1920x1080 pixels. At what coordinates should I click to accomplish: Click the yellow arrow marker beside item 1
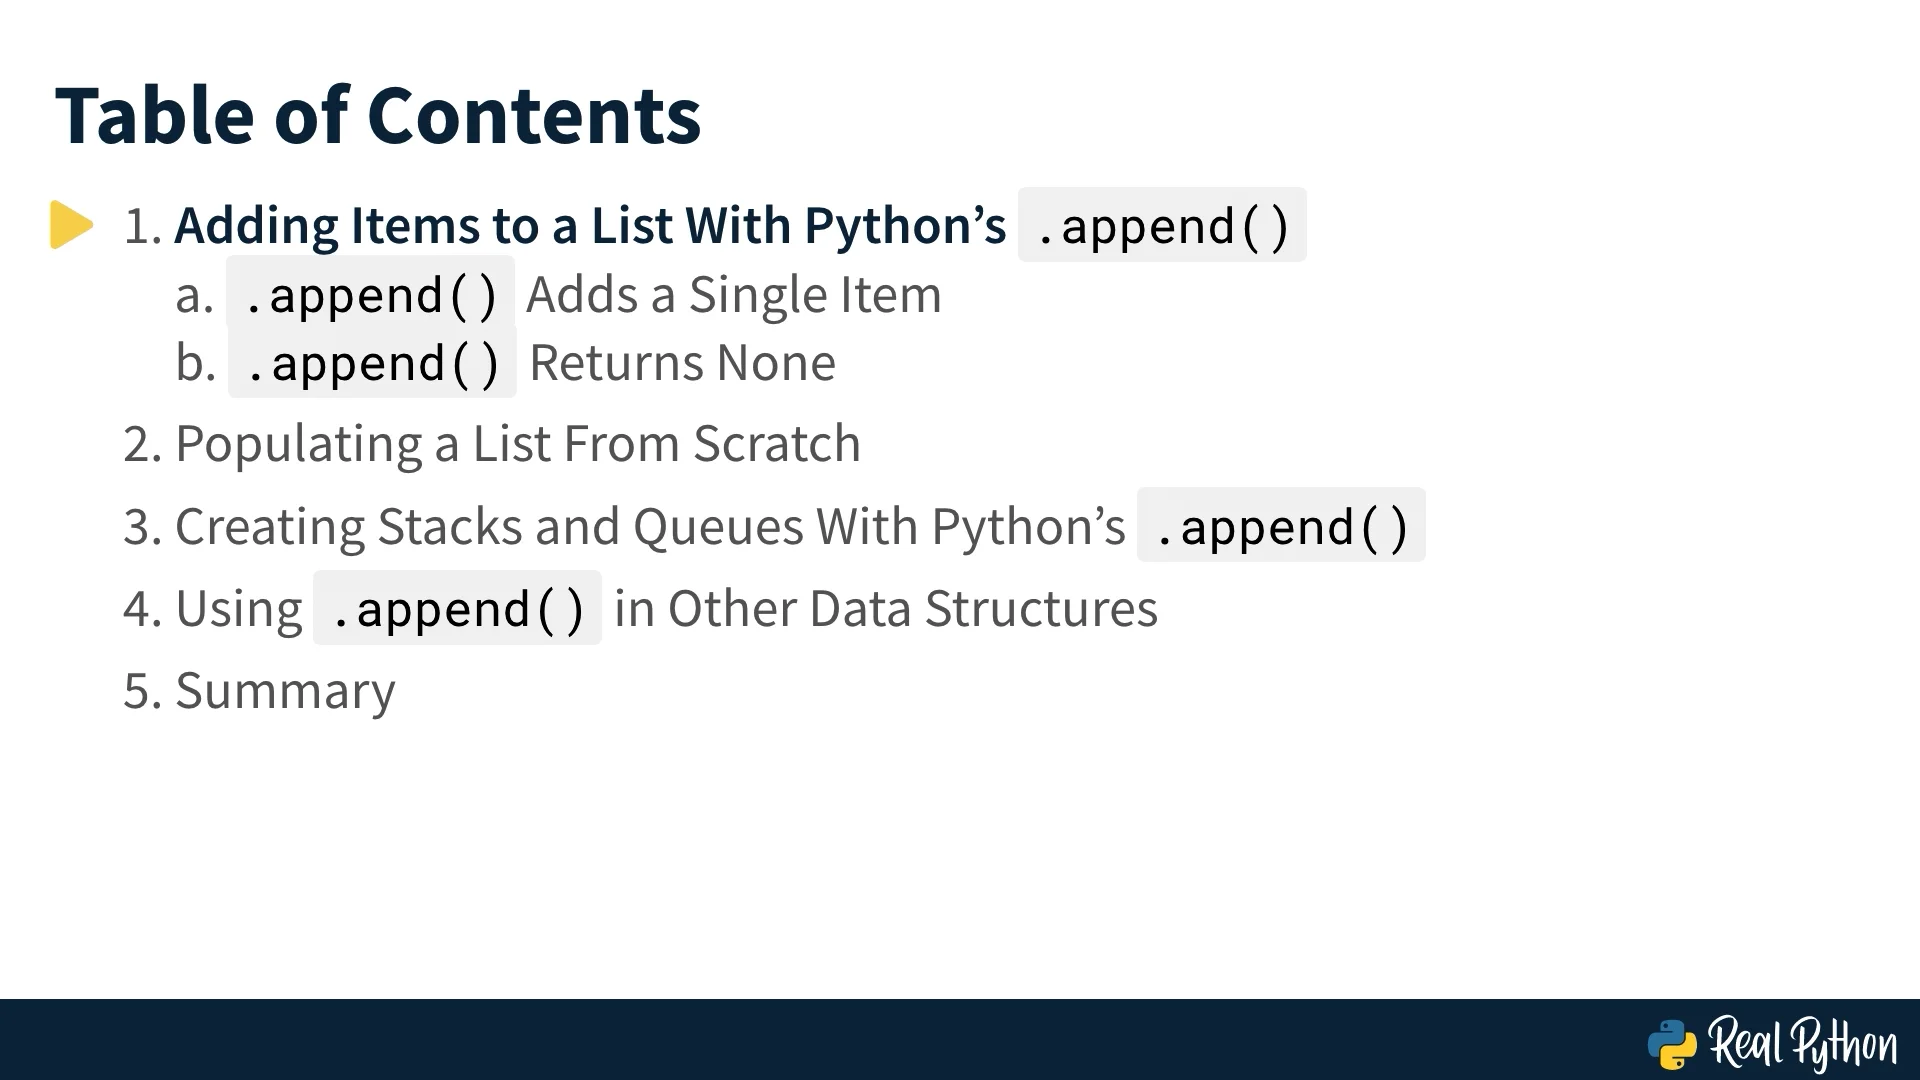click(71, 225)
